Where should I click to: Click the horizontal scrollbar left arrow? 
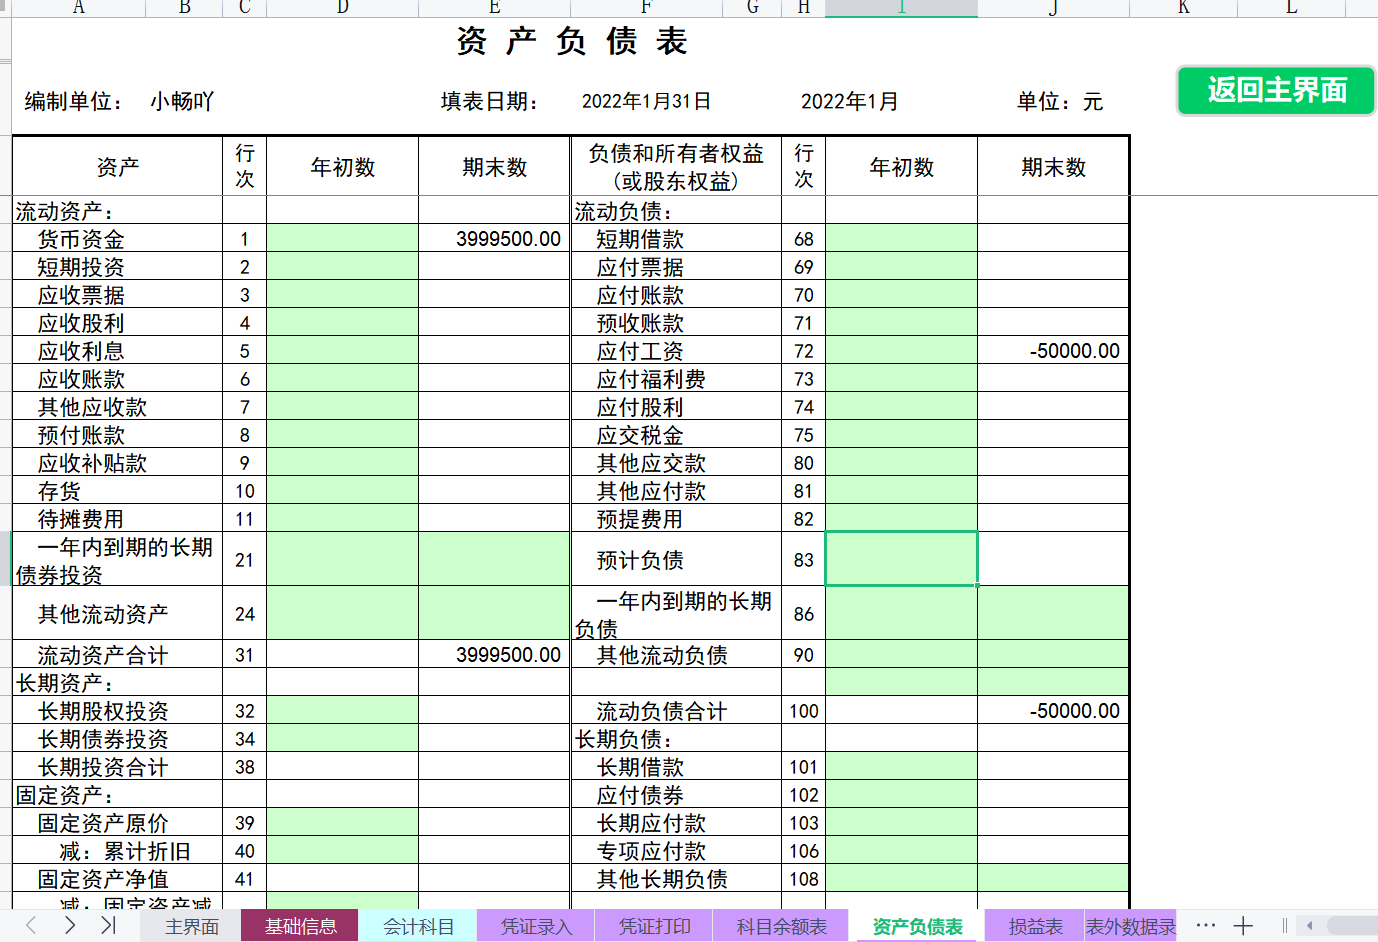tap(1311, 925)
